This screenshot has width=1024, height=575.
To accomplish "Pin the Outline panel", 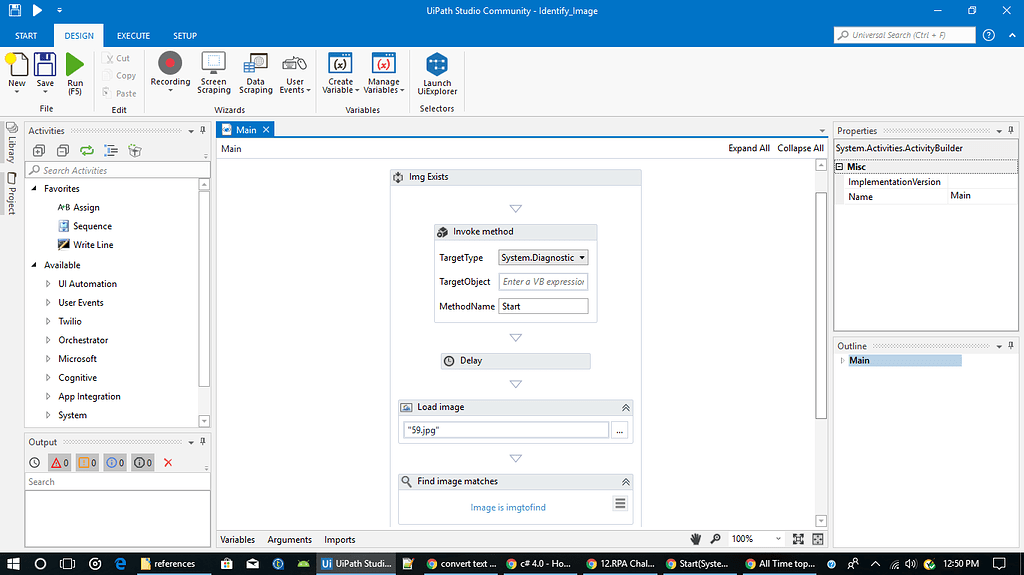I will tap(1011, 346).
